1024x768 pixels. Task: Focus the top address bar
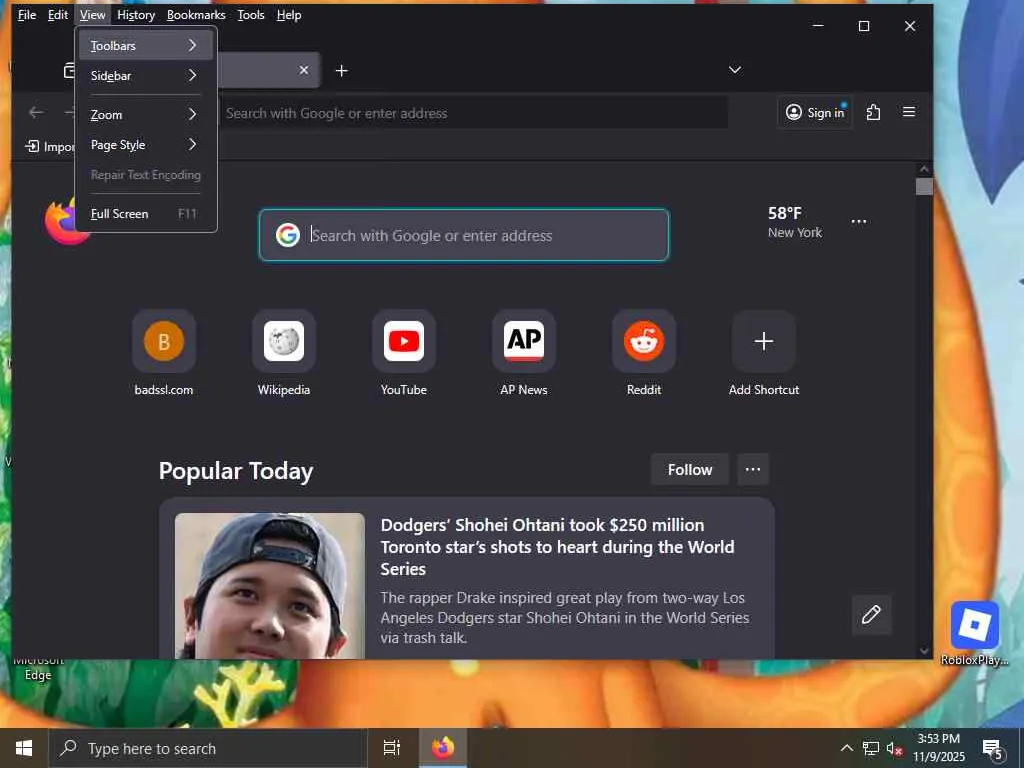point(473,113)
